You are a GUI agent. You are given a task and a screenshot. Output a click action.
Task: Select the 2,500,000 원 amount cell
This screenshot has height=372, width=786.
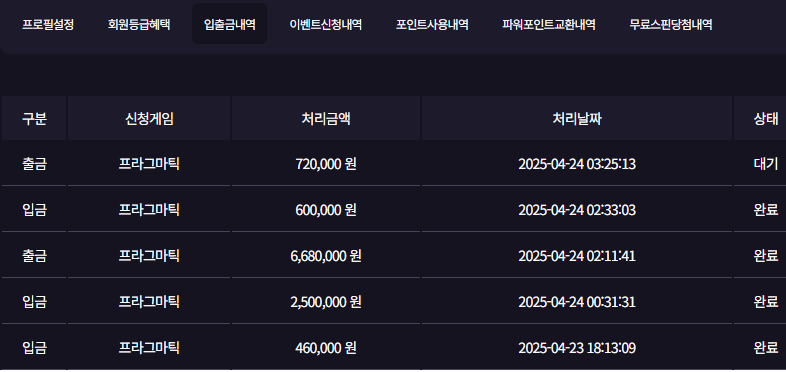(x=326, y=302)
